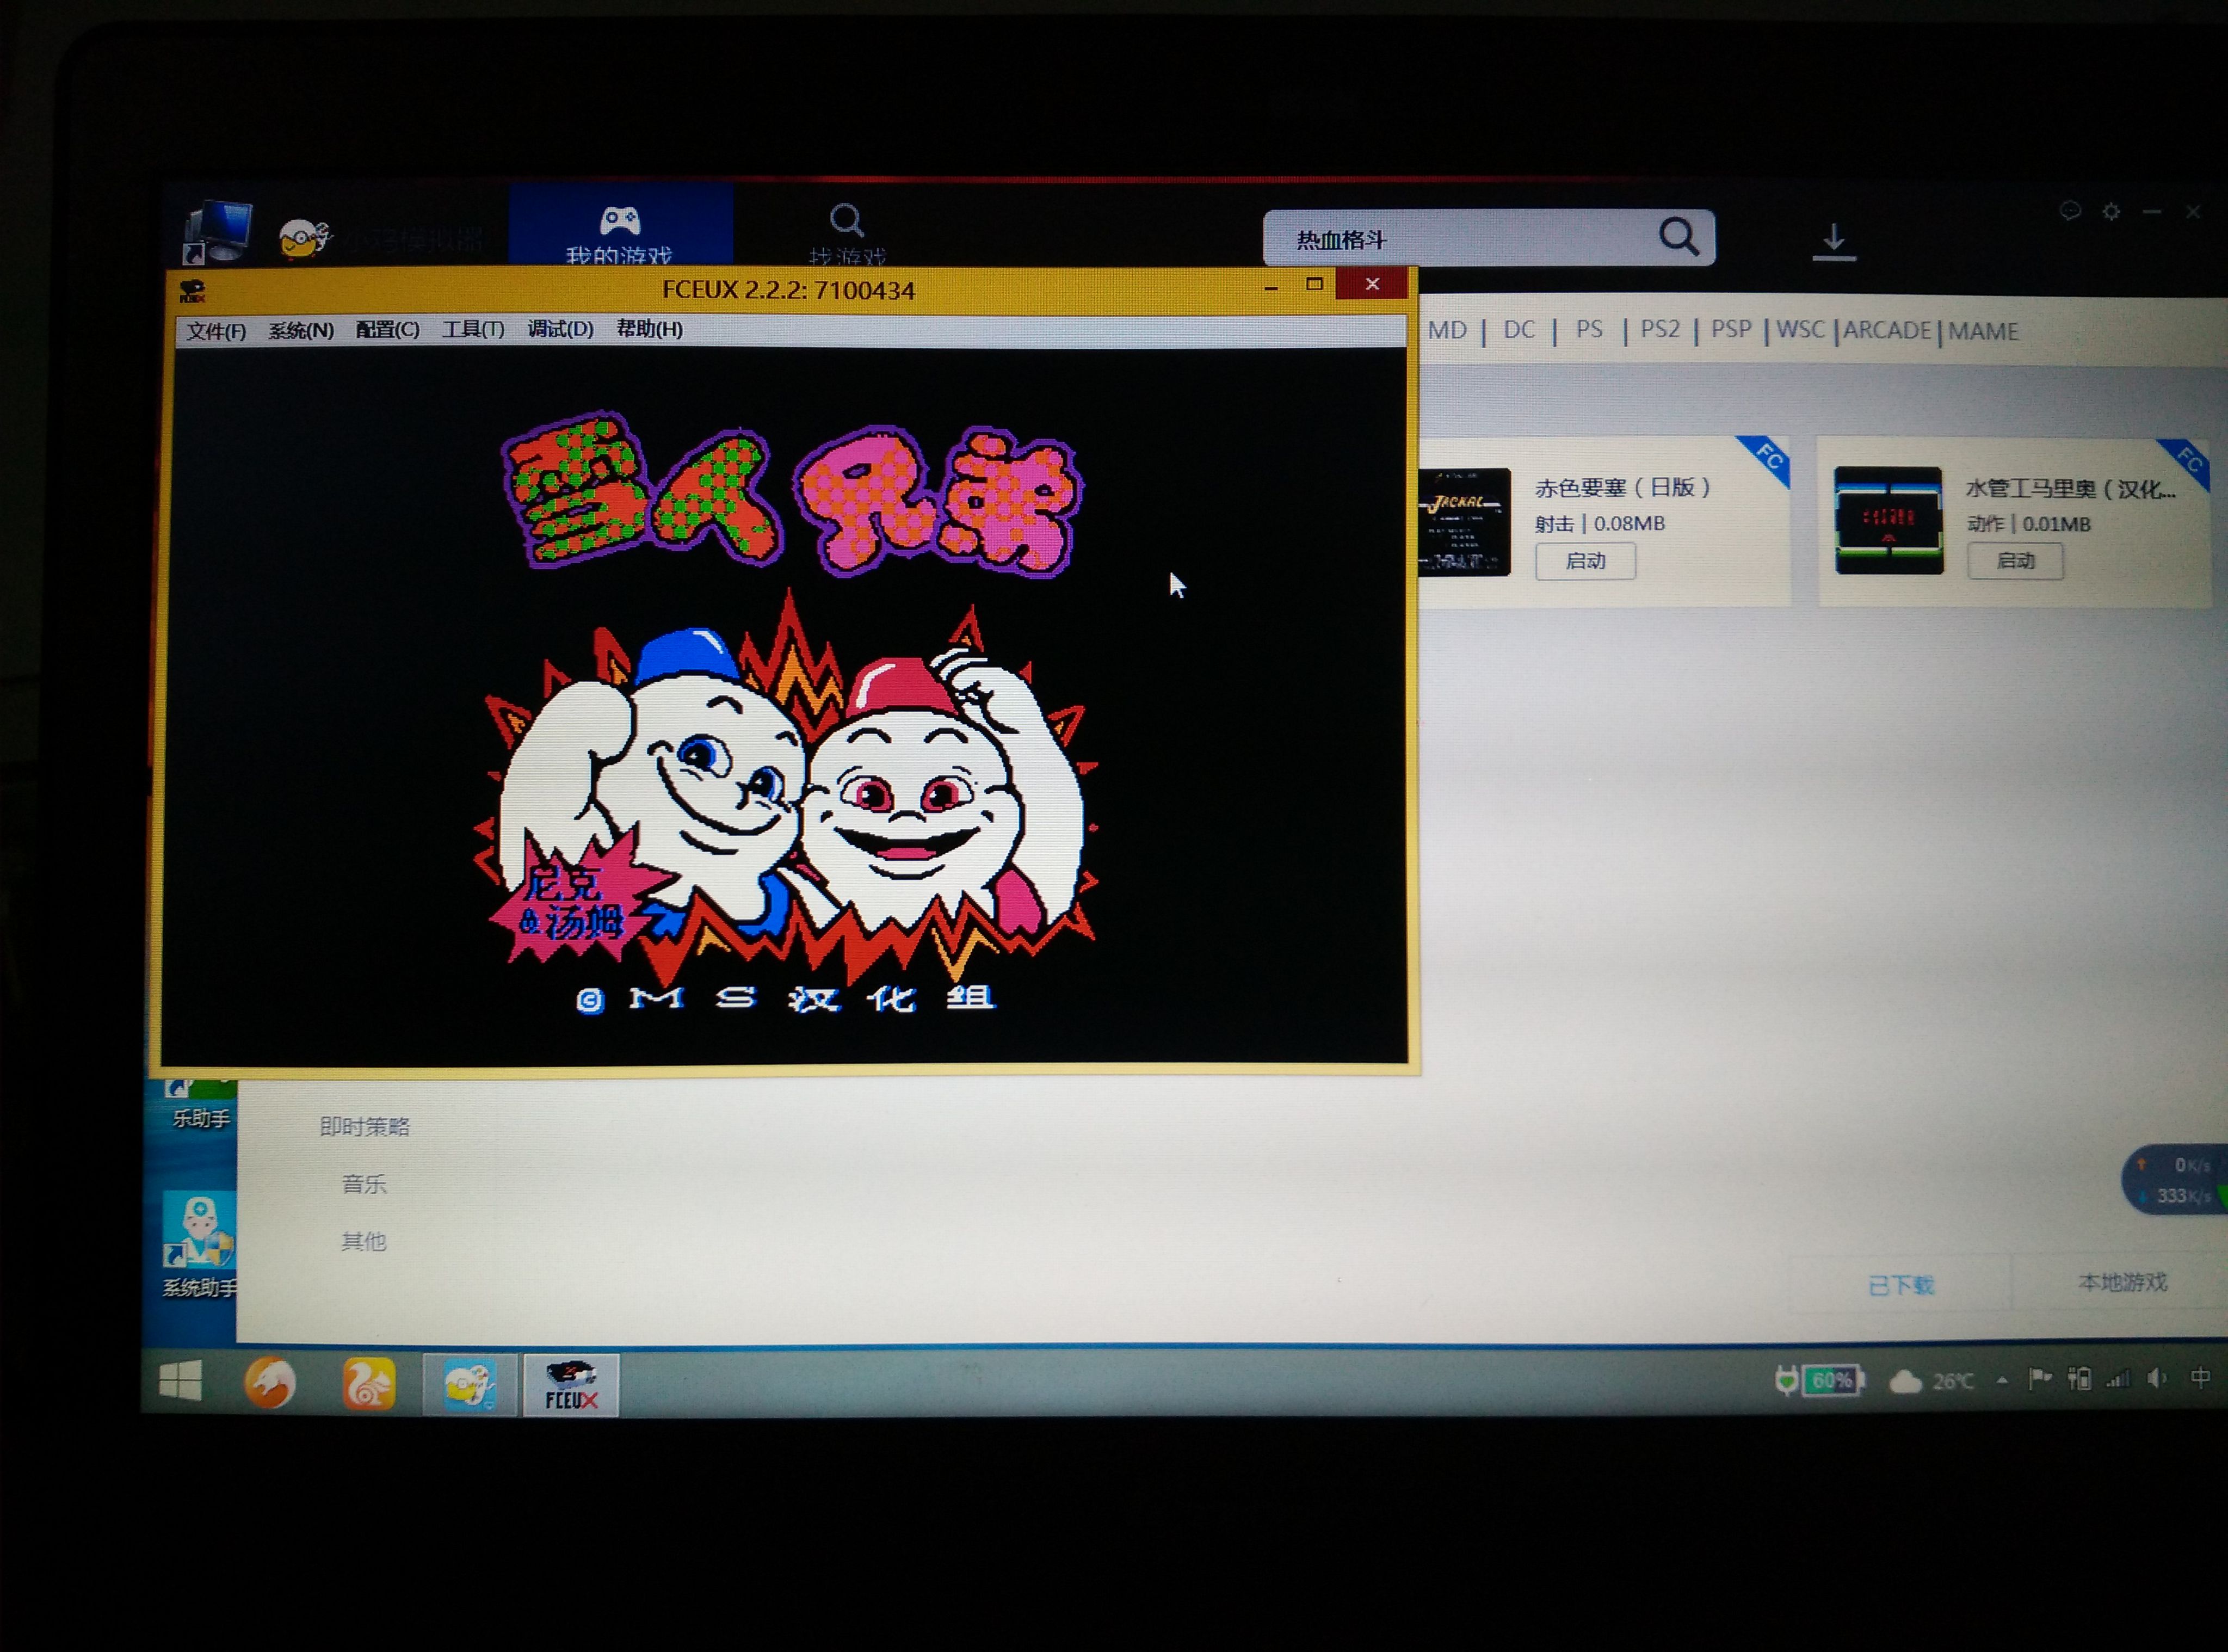
Task: Open the 配置(C) menu in FCEUX
Action: [388, 329]
